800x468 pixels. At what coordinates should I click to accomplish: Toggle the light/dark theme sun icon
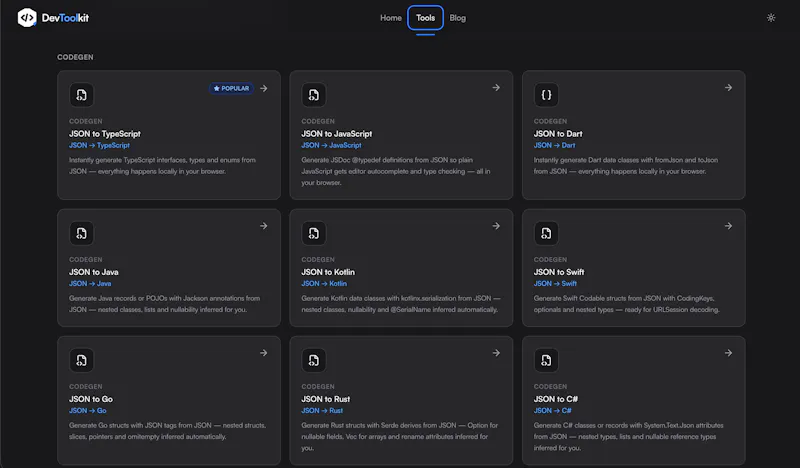771,18
